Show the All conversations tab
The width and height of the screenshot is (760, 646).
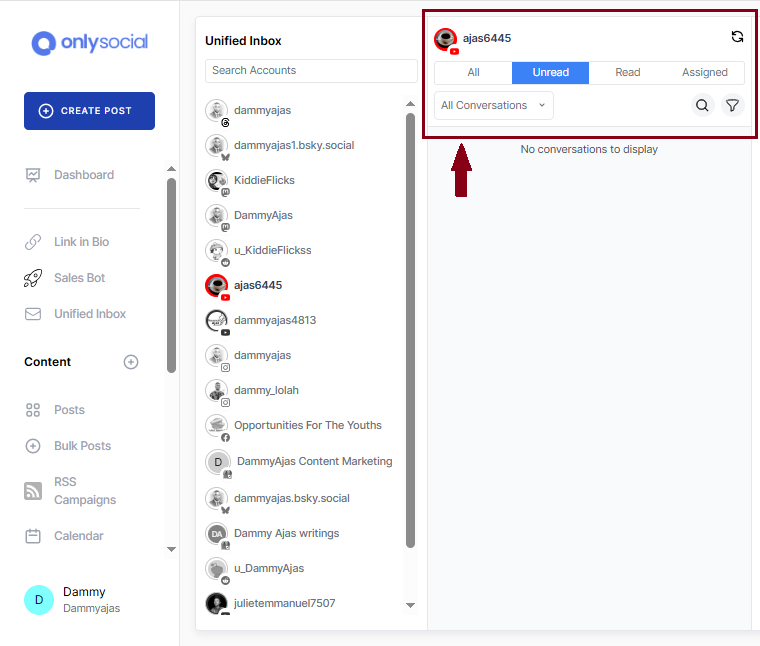(473, 73)
